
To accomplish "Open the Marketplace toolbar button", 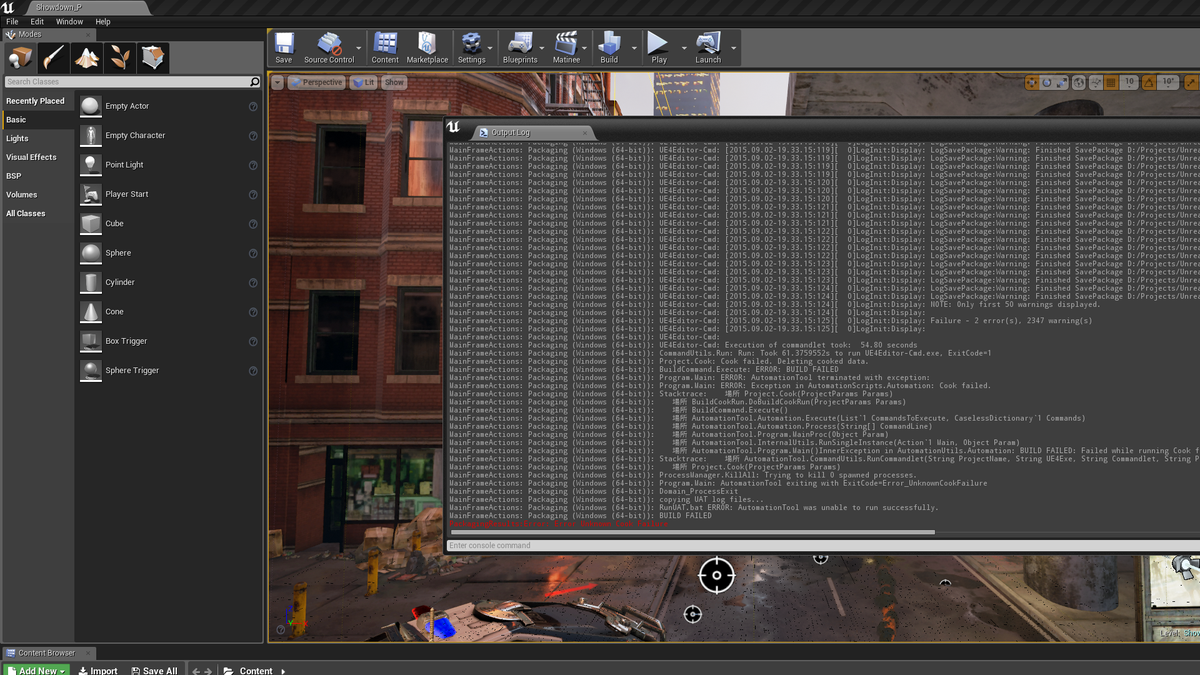I will 427,47.
